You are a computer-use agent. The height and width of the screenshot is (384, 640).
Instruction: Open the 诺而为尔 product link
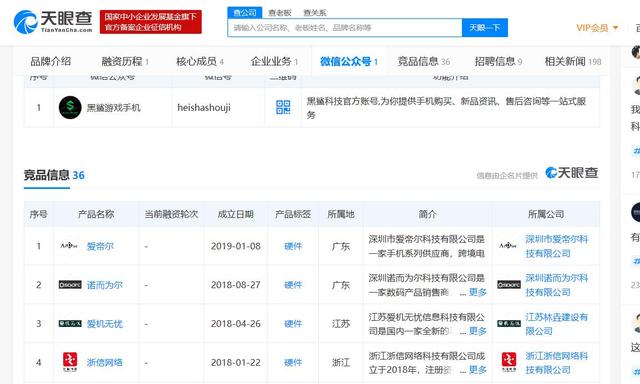104,285
